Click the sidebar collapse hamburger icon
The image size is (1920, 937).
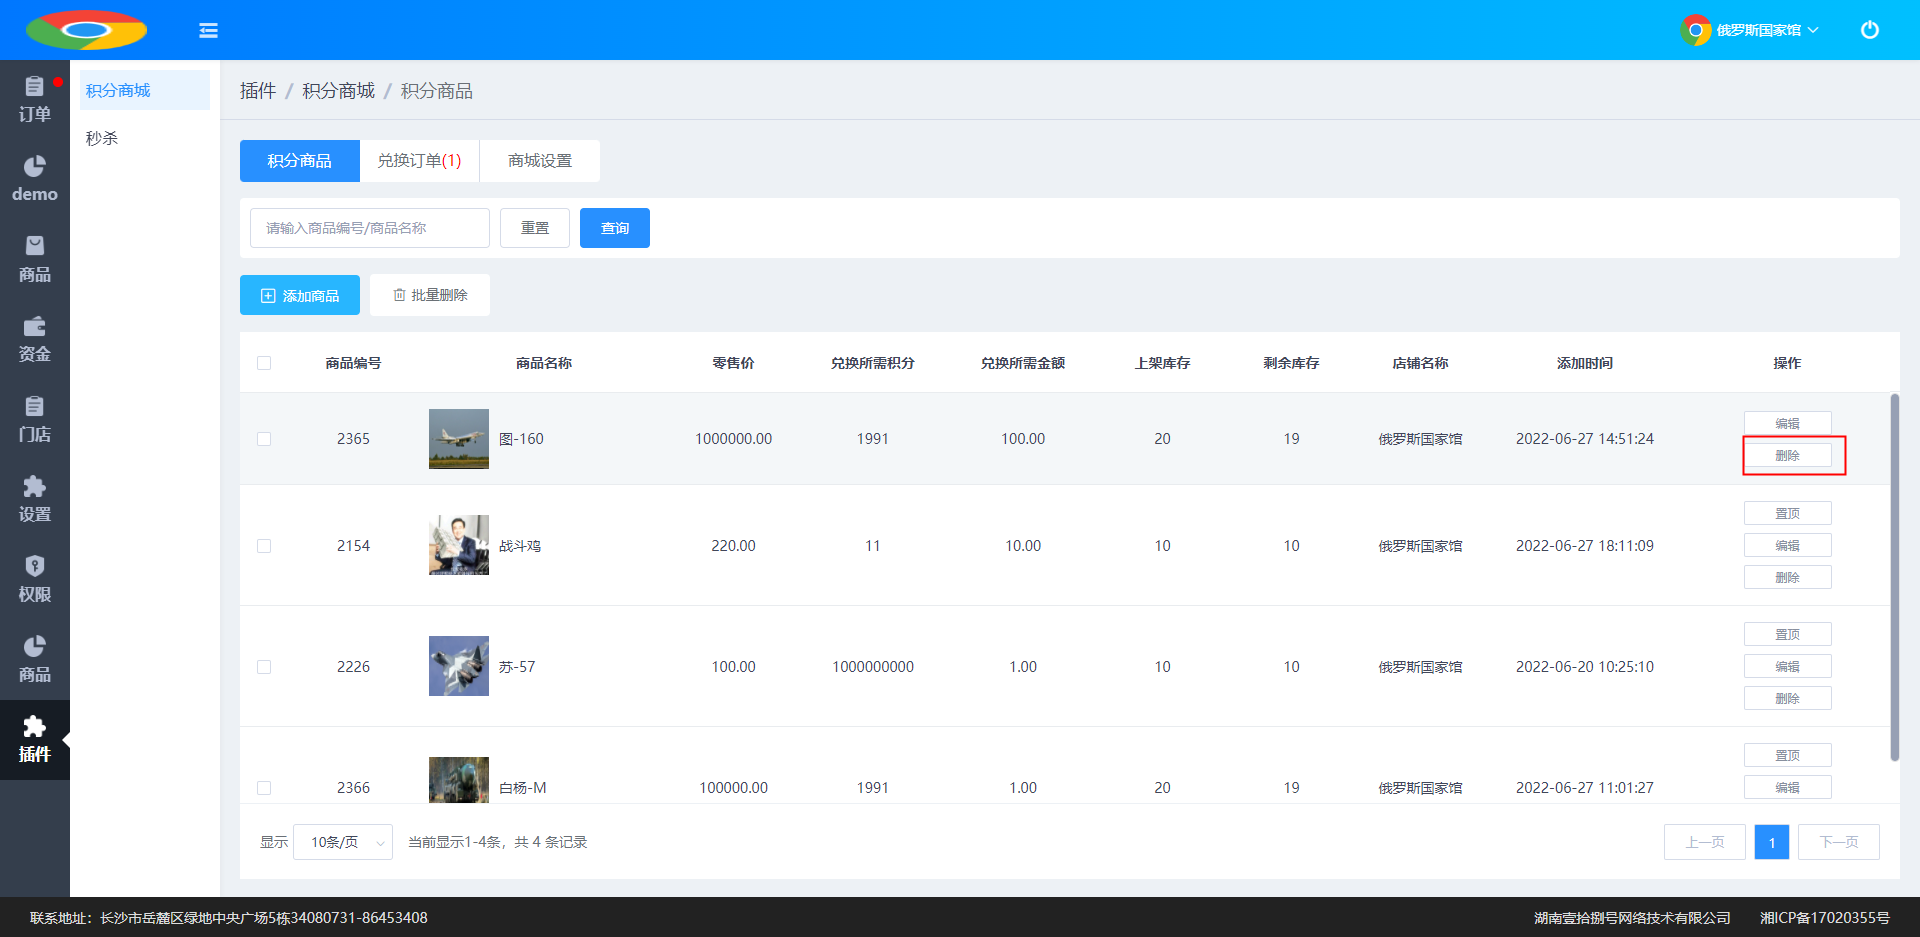point(208,30)
